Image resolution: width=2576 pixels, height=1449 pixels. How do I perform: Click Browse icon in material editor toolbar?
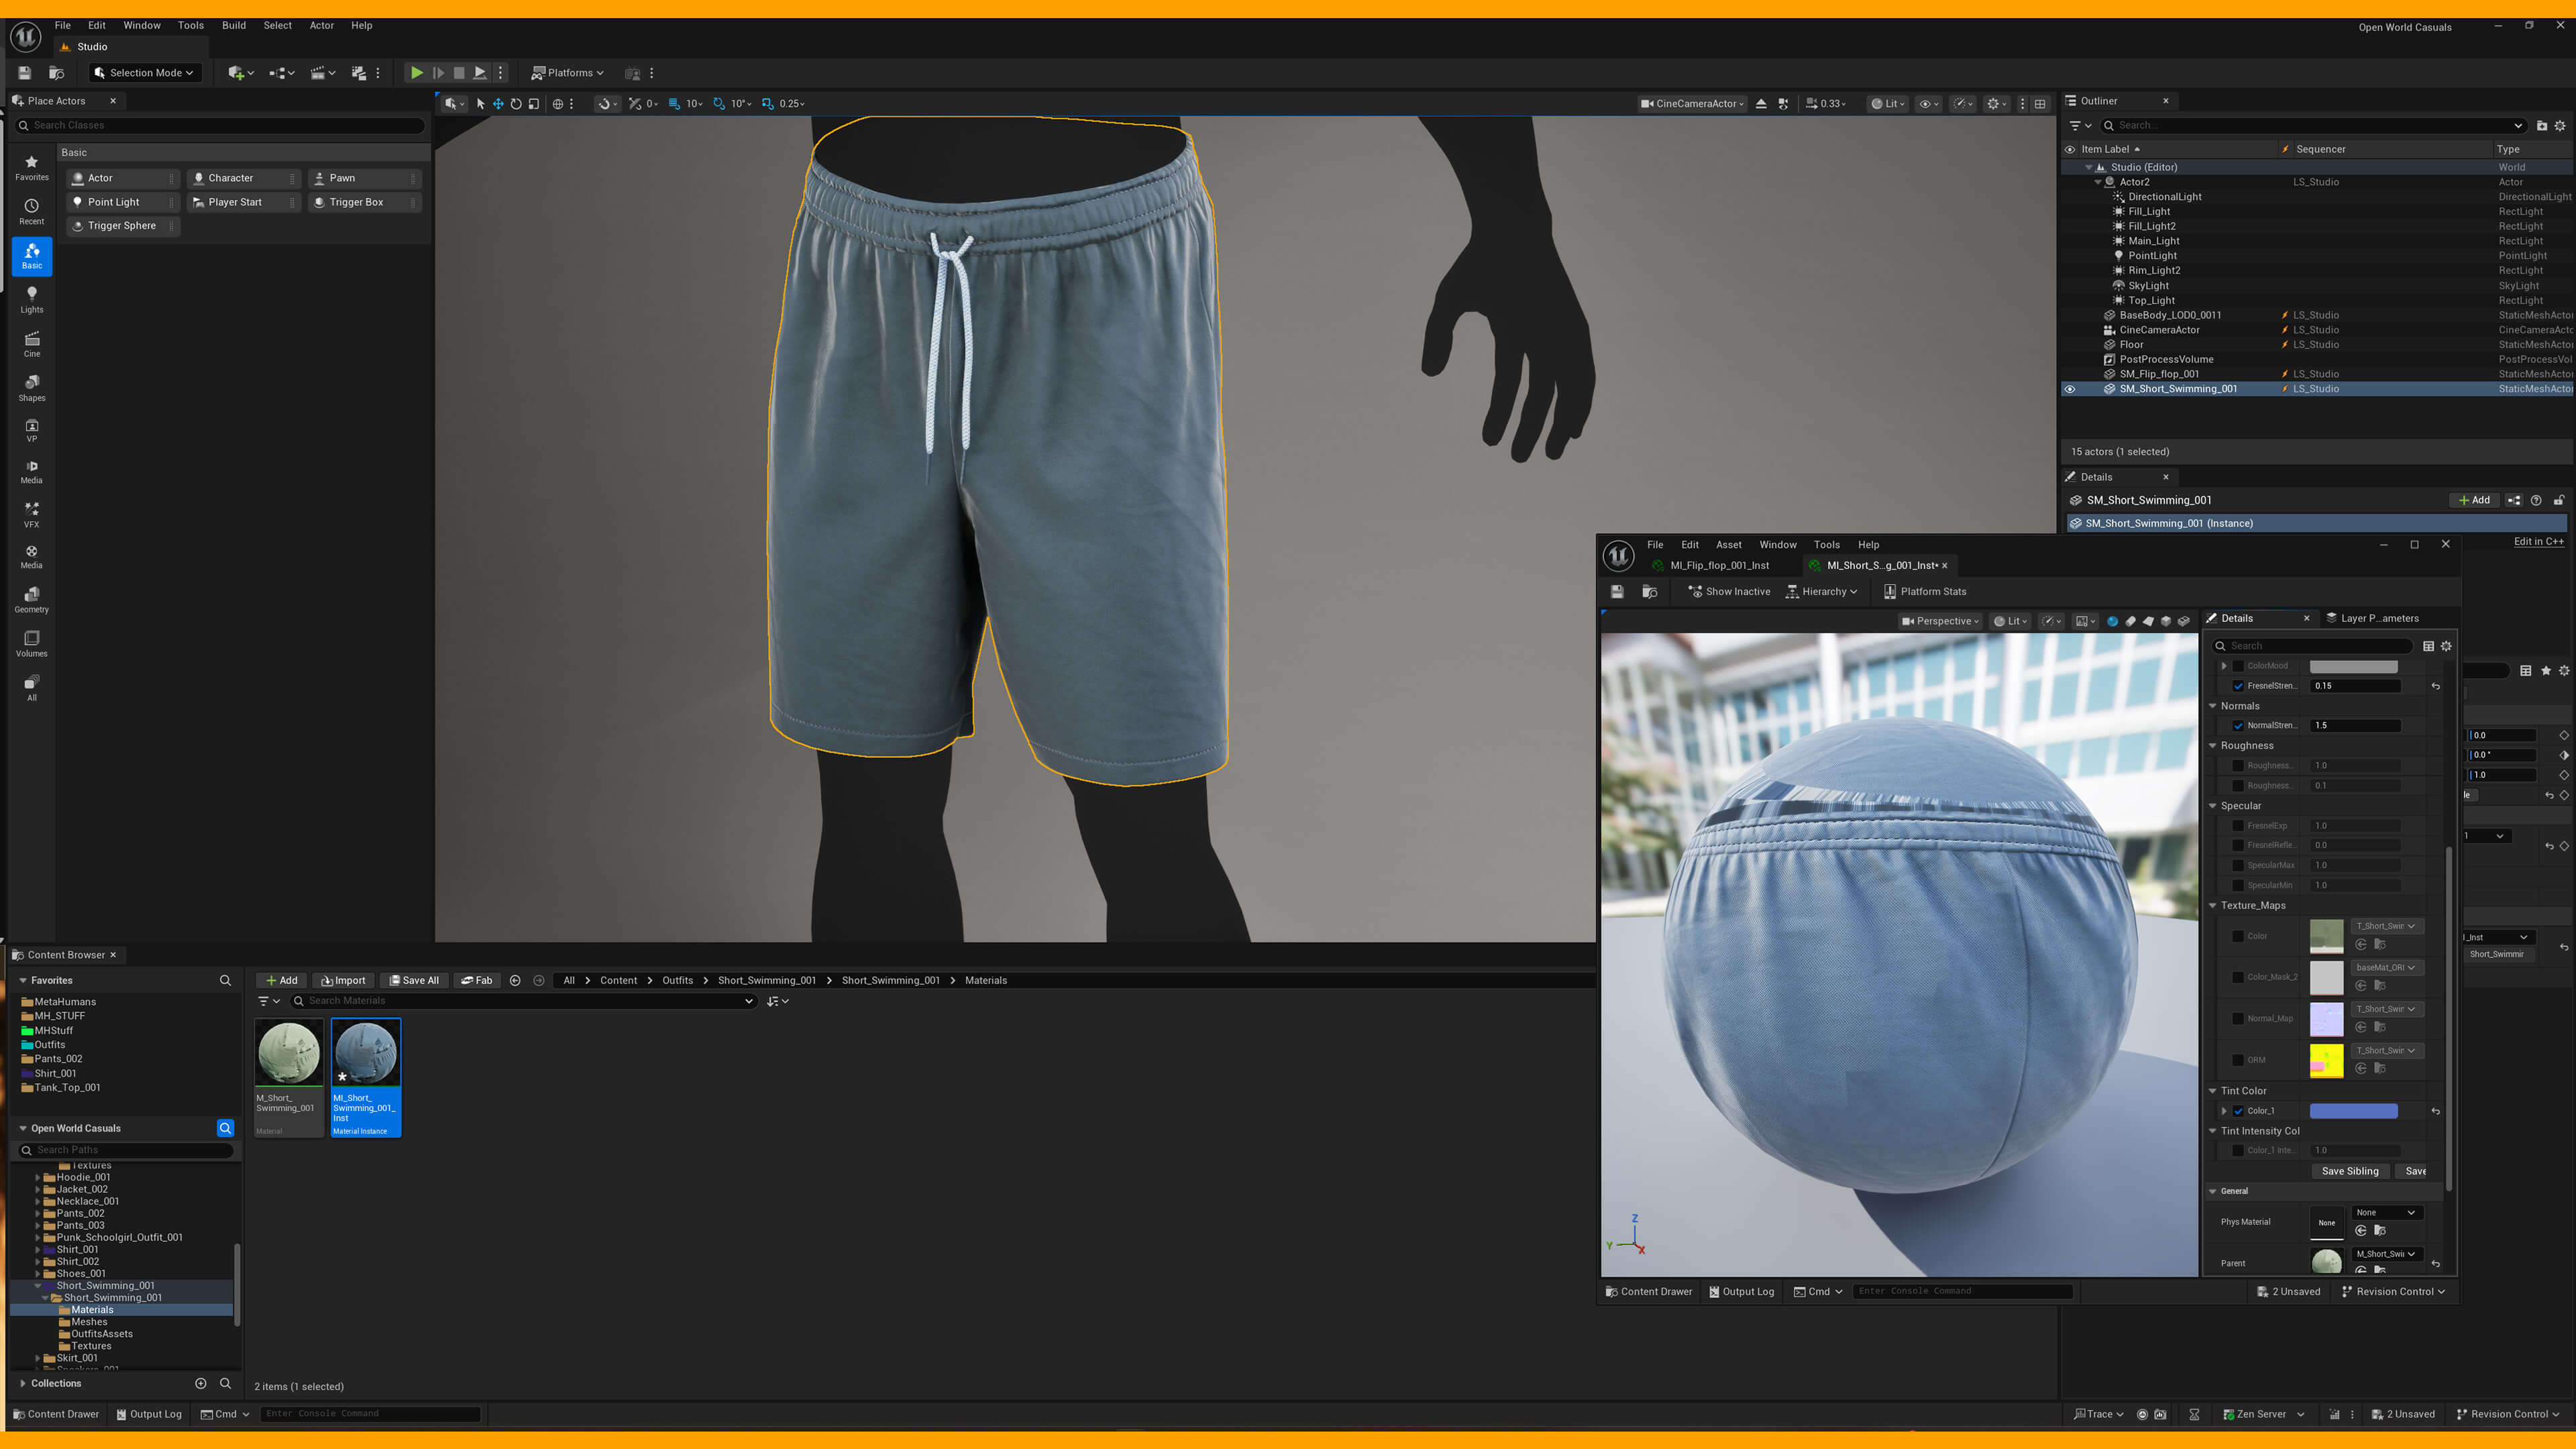coord(1650,592)
